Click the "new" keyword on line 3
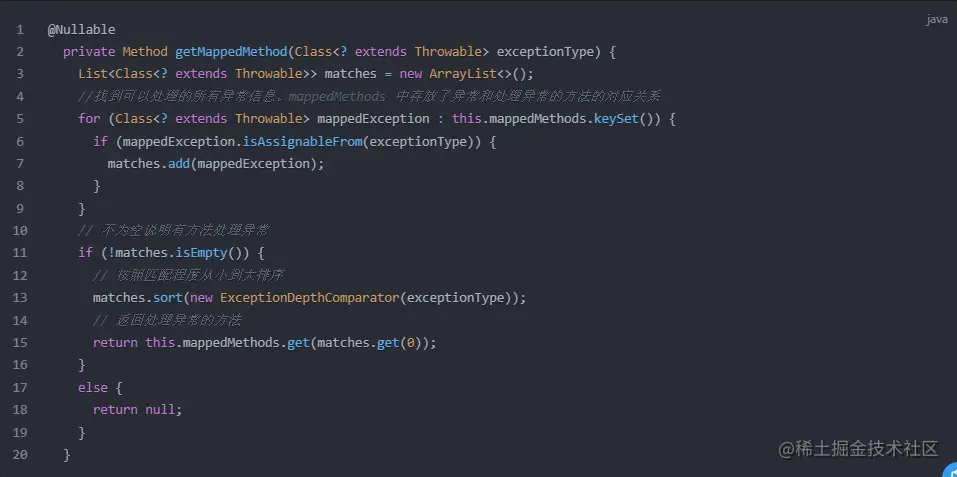 point(411,74)
